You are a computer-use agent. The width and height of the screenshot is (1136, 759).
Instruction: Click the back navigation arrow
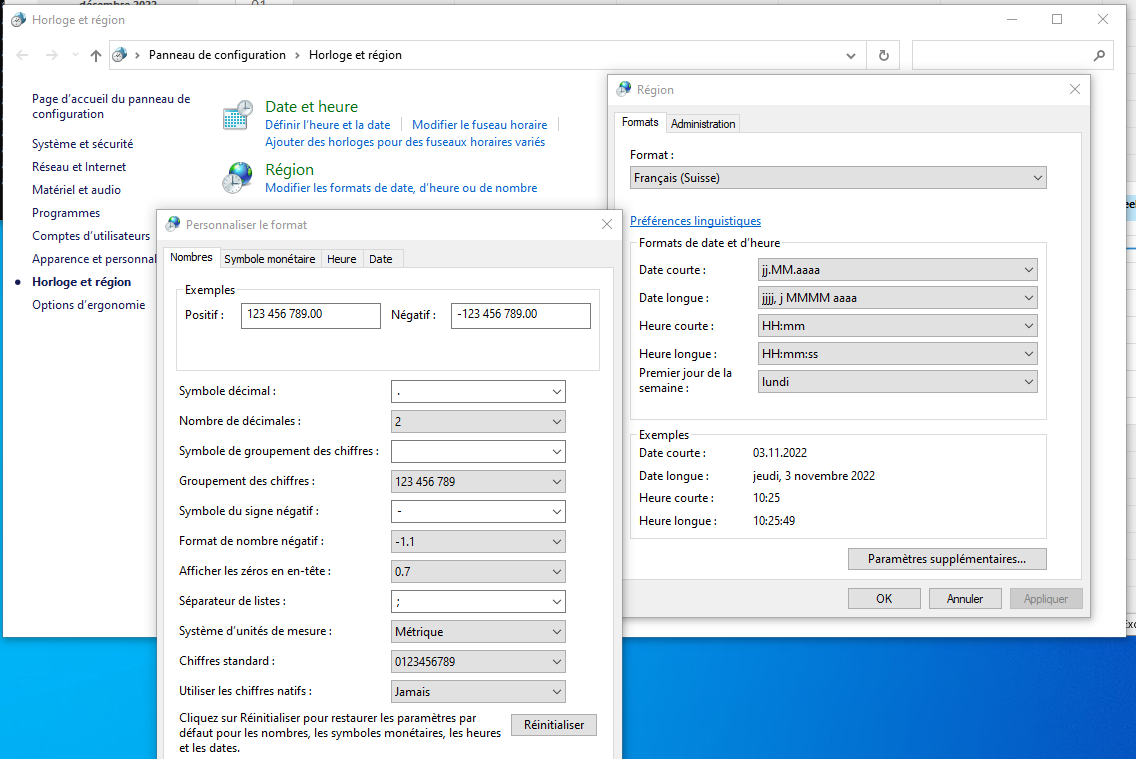click(x=23, y=56)
